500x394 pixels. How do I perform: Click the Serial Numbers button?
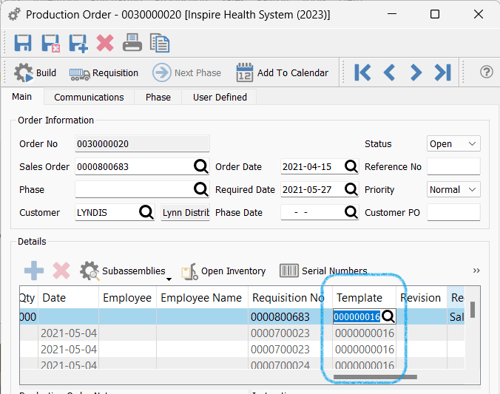click(323, 271)
